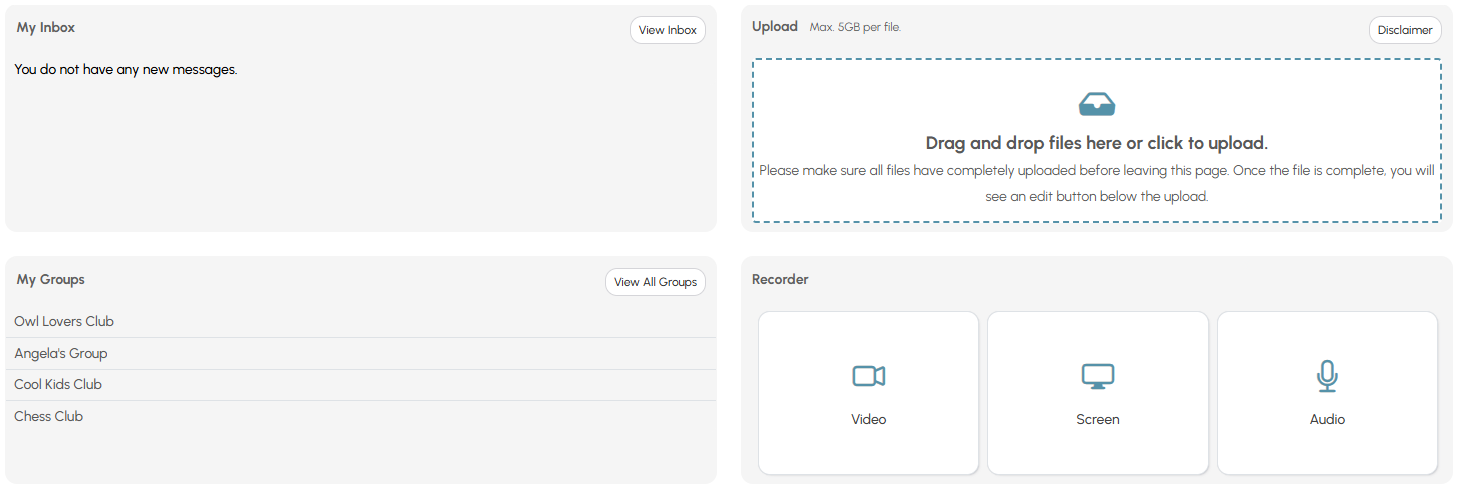This screenshot has width=1459, height=488.
Task: Open the Owl Lovers Club group
Action: tap(64, 321)
